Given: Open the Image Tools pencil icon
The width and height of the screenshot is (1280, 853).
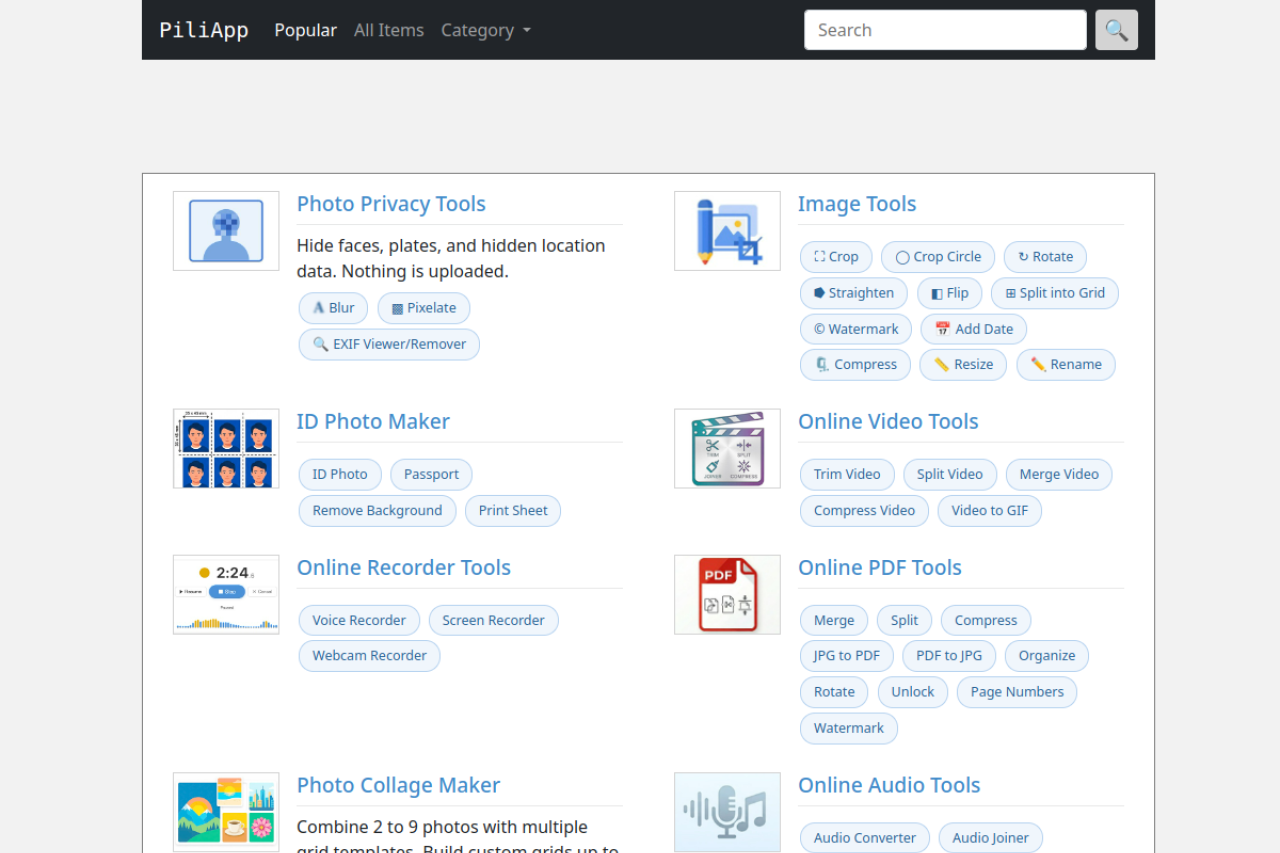Looking at the screenshot, I should click(727, 231).
